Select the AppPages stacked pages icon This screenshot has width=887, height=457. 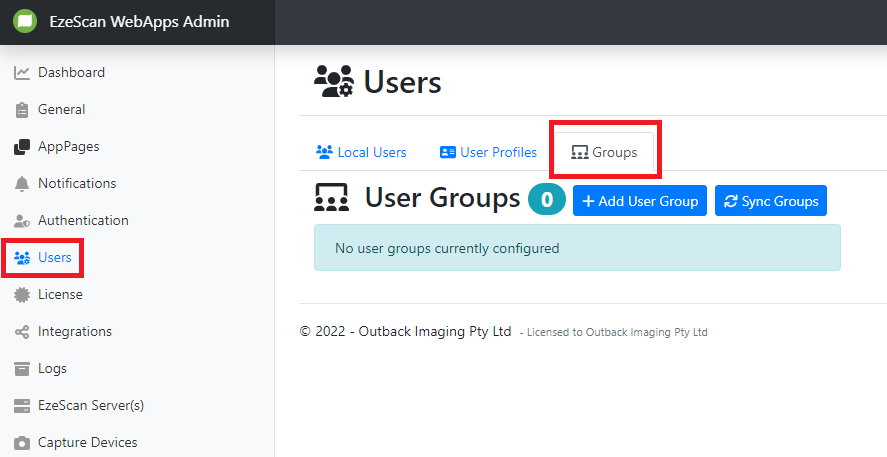[x=22, y=147]
